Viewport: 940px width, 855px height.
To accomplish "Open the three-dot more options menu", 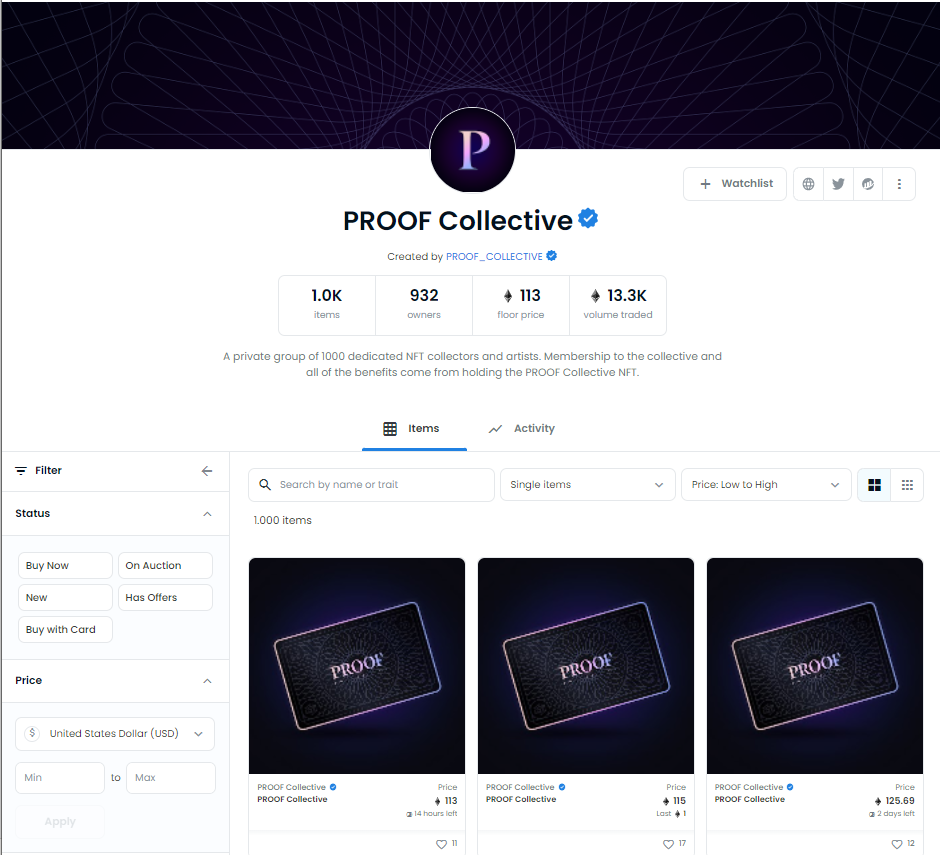I will tap(899, 184).
